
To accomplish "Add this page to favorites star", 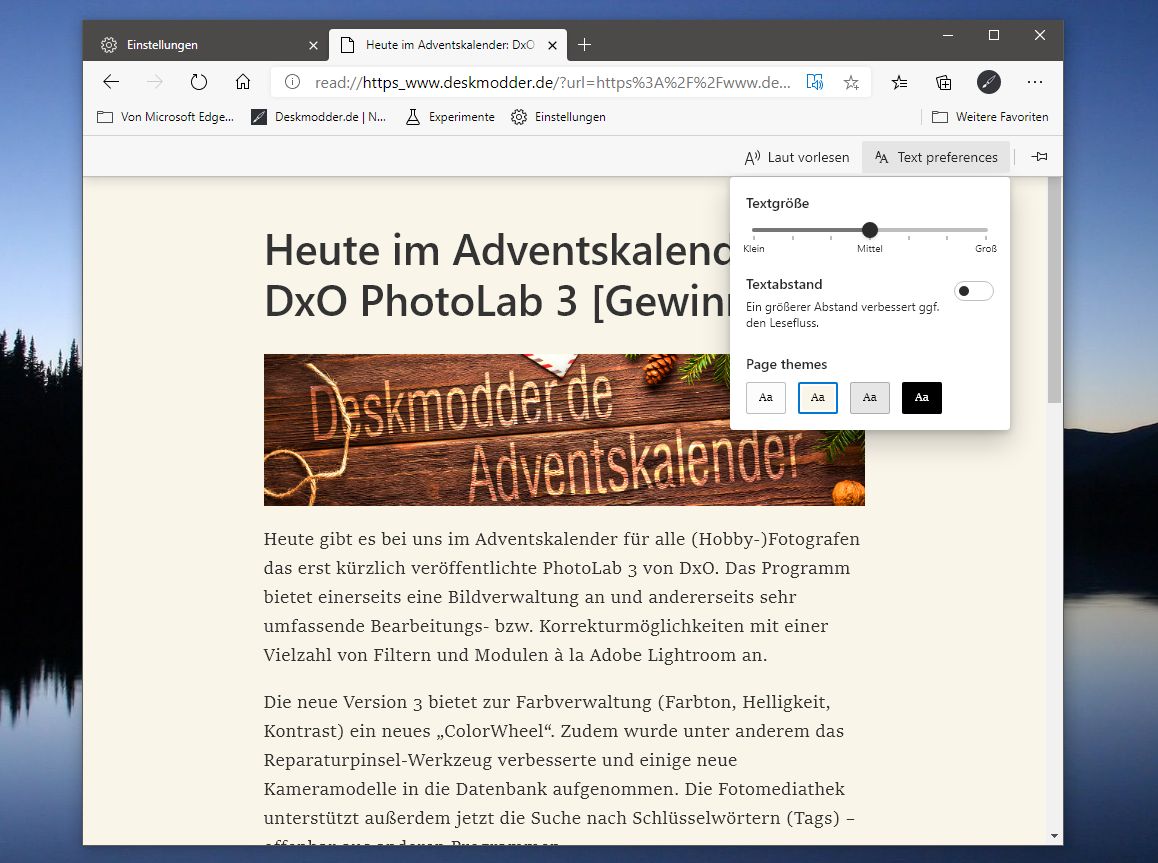I will (x=852, y=82).
